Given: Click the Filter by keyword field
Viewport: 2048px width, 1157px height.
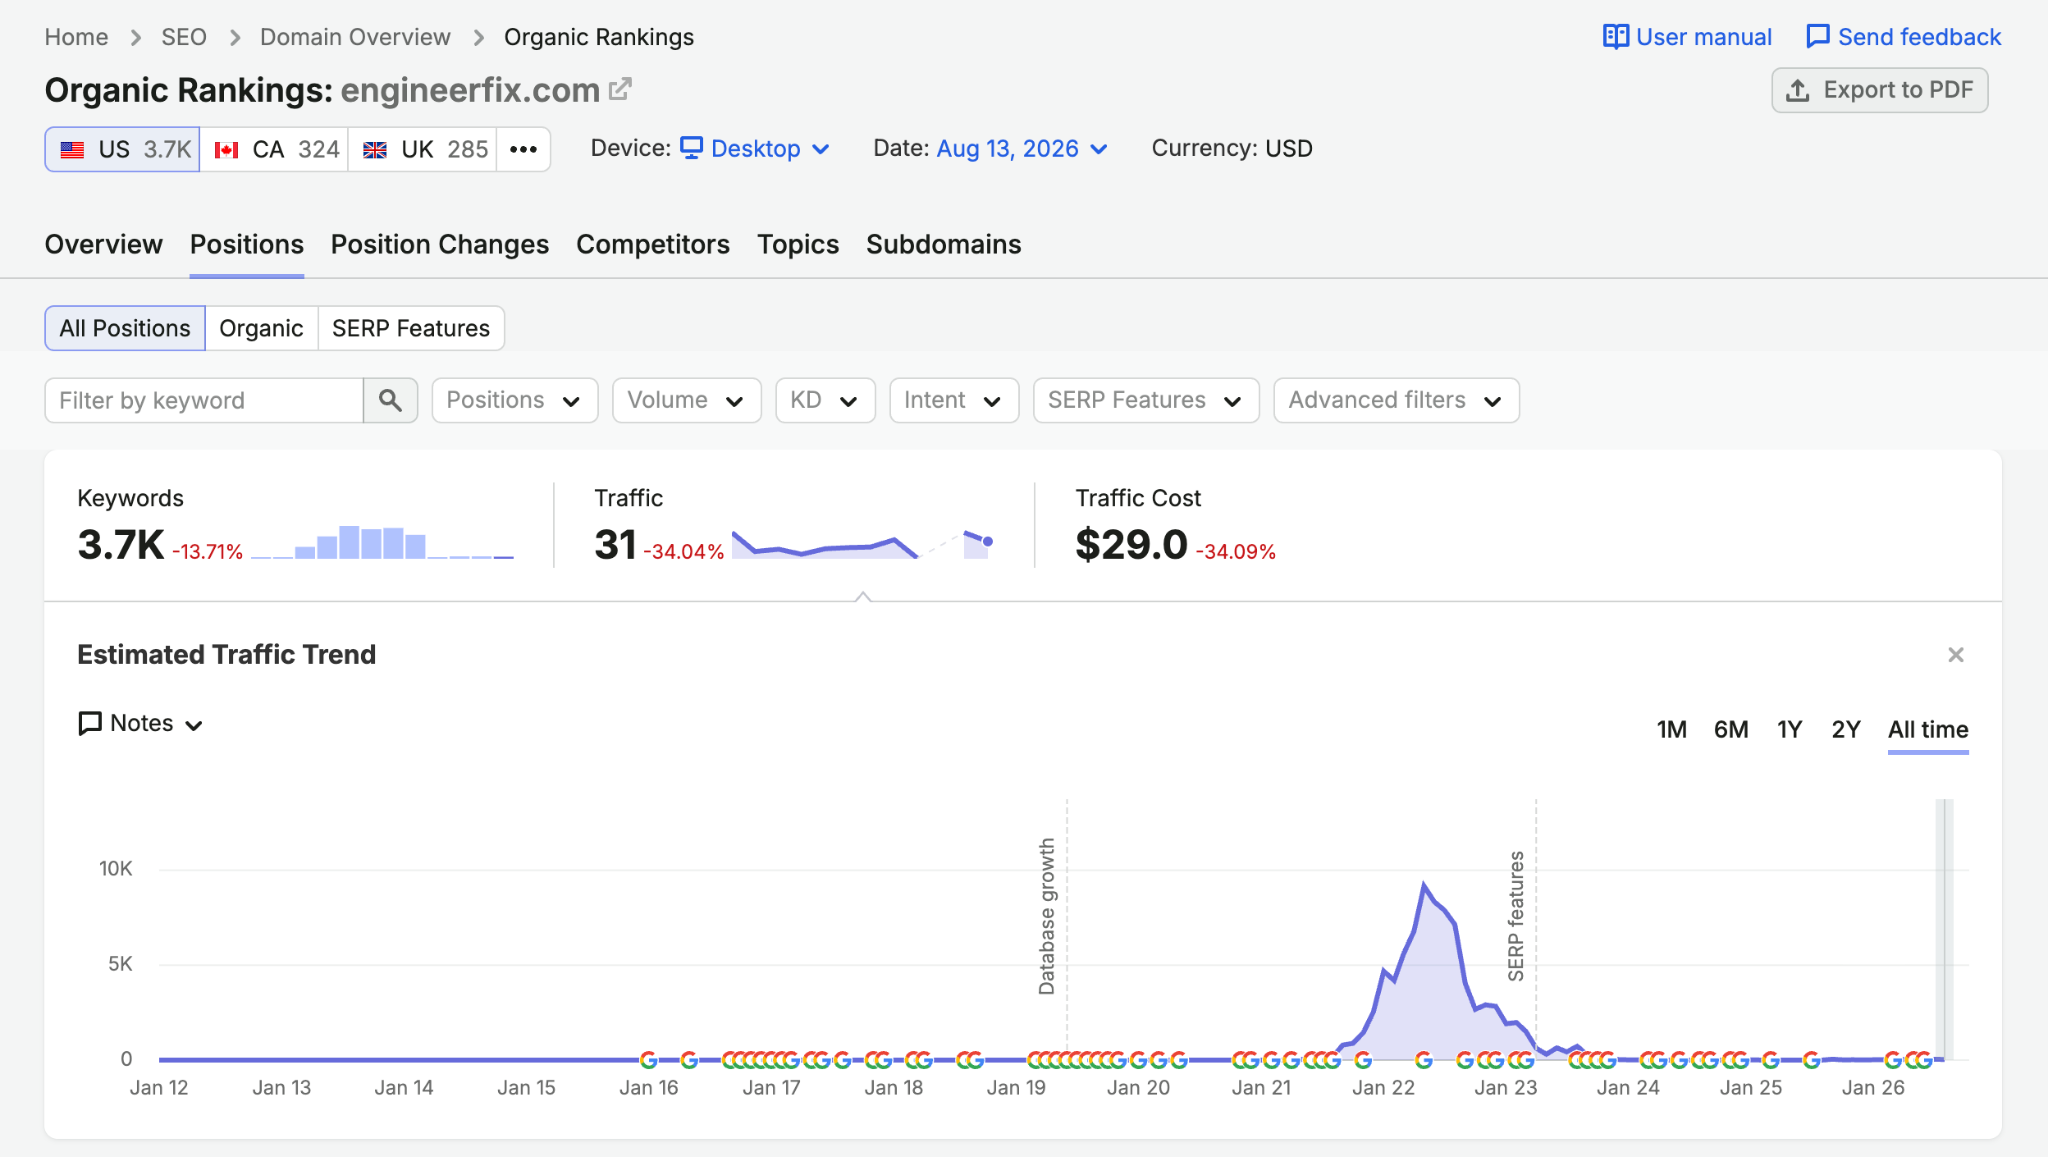Looking at the screenshot, I should tap(204, 400).
